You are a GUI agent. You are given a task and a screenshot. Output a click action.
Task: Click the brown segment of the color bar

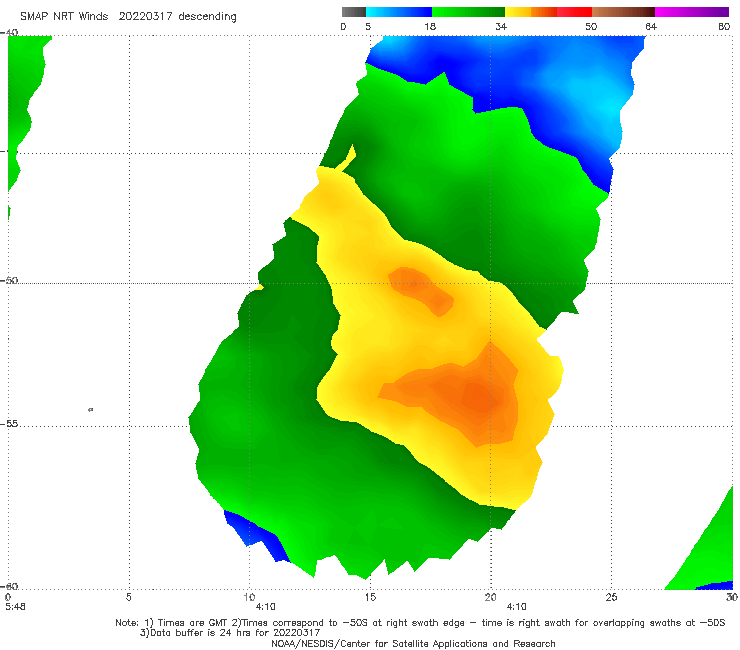click(623, 12)
